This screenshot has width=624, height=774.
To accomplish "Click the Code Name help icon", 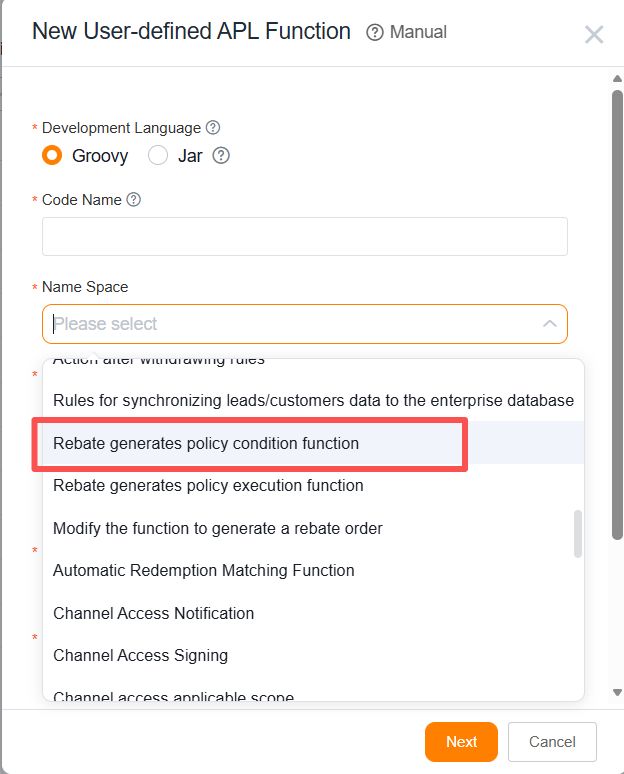I will 134,199.
